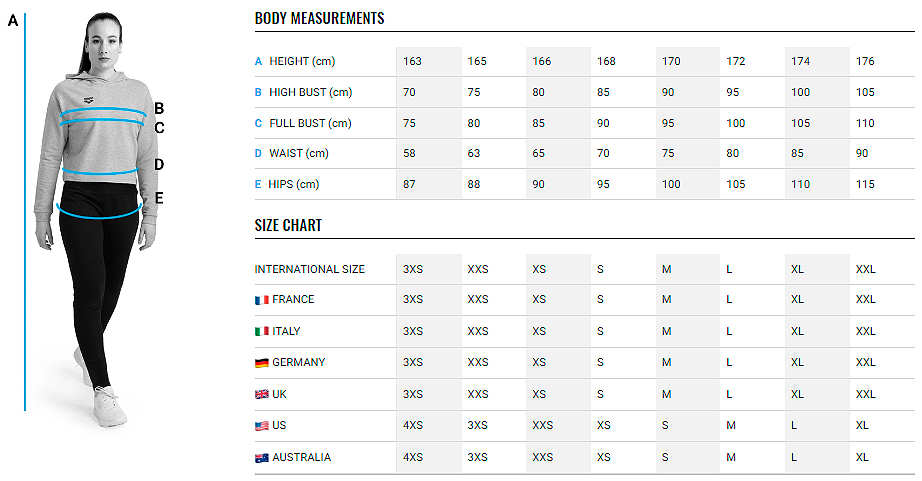This screenshot has width=922, height=481.
Task: Click the Italy flag icon
Action: (x=262, y=332)
